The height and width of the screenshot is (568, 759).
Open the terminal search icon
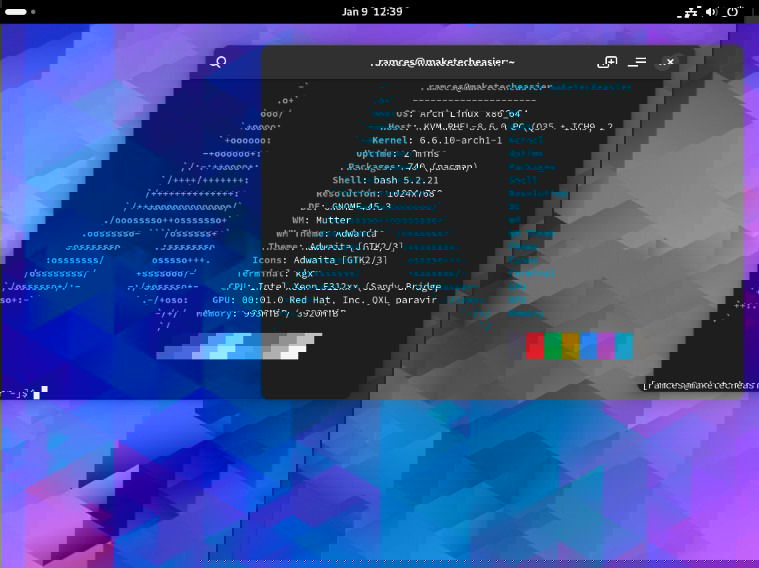click(x=219, y=62)
